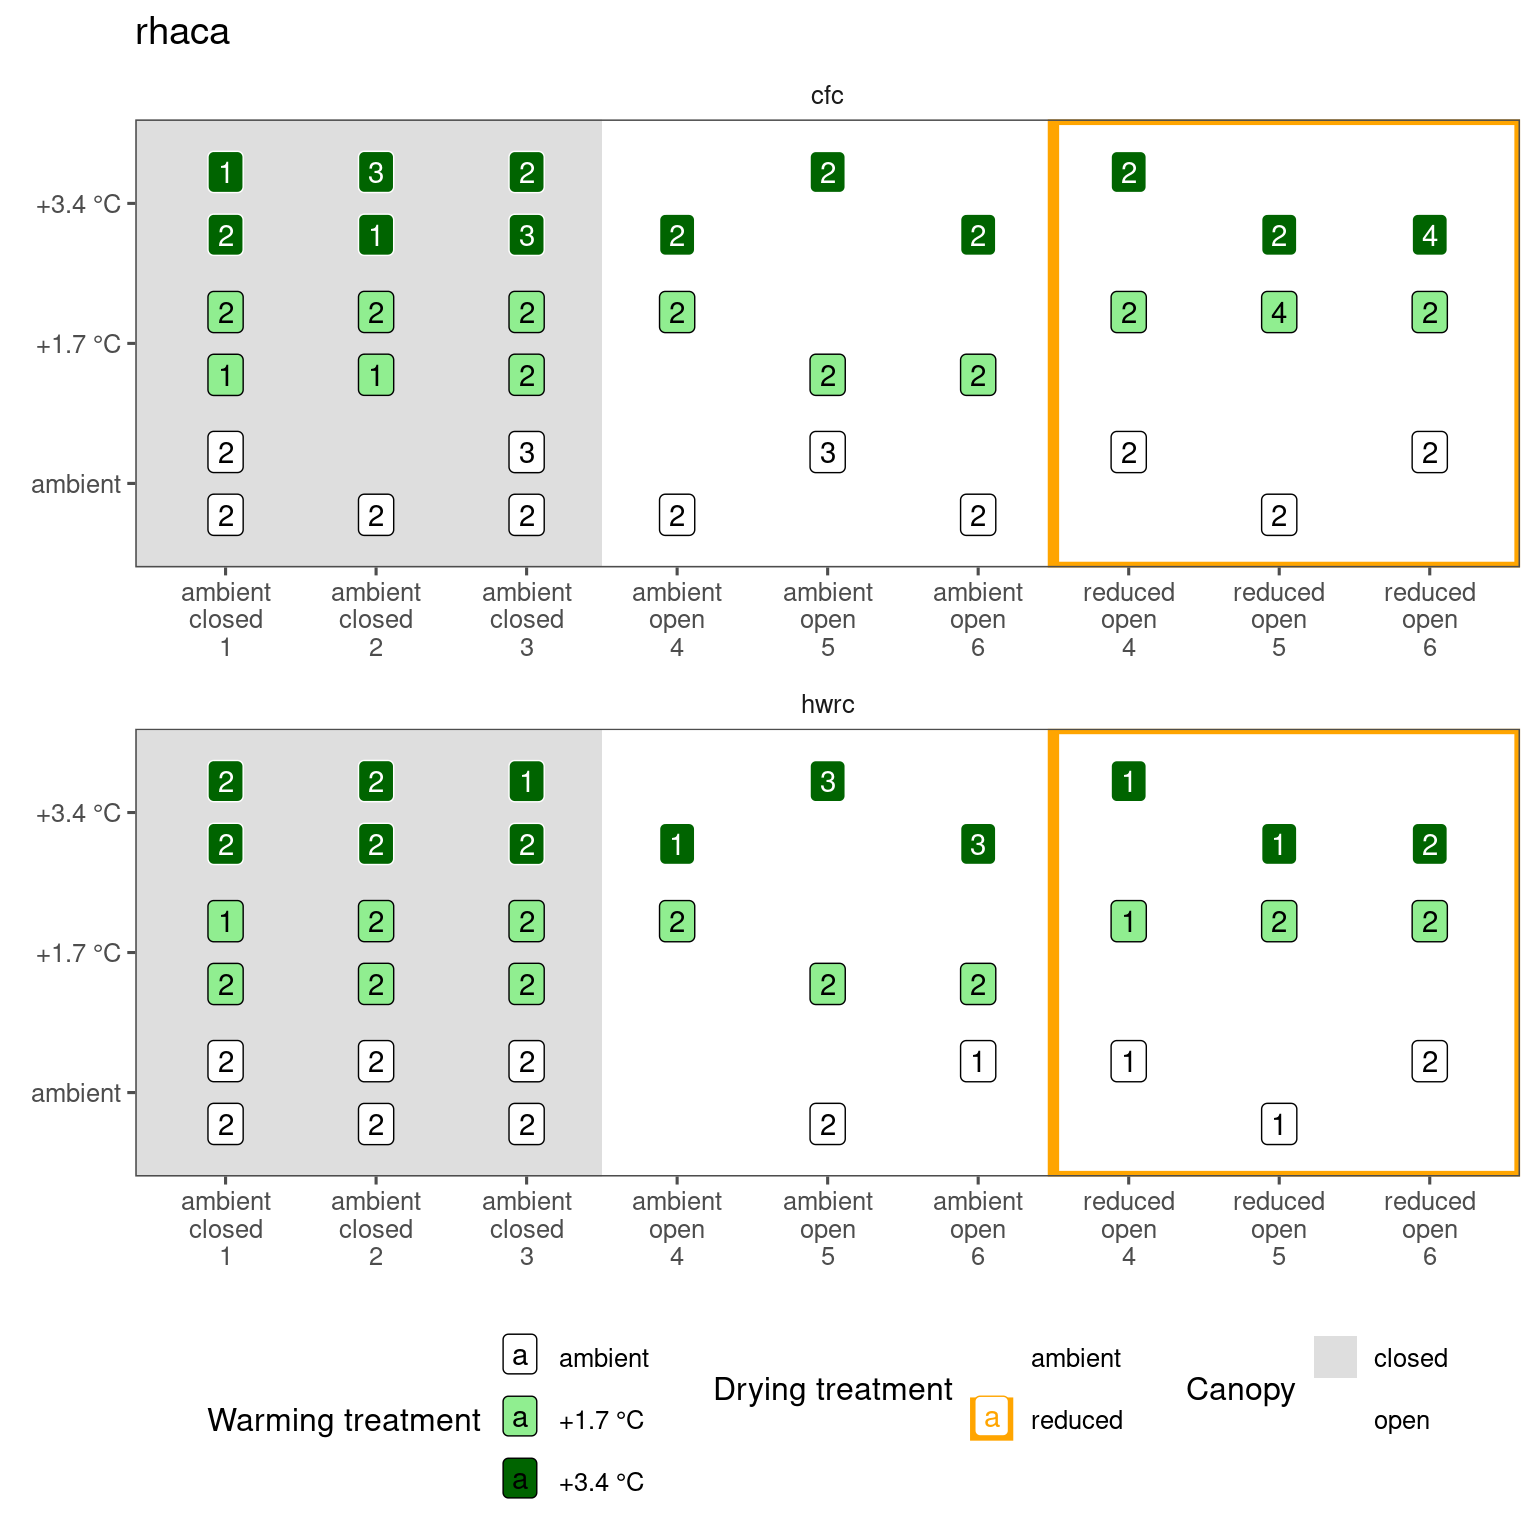Click the light green 4 tile in cfc panel

click(x=1278, y=312)
